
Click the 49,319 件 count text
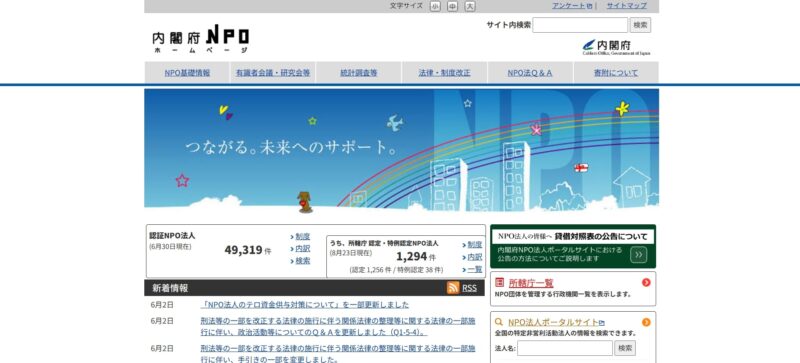coord(248,250)
